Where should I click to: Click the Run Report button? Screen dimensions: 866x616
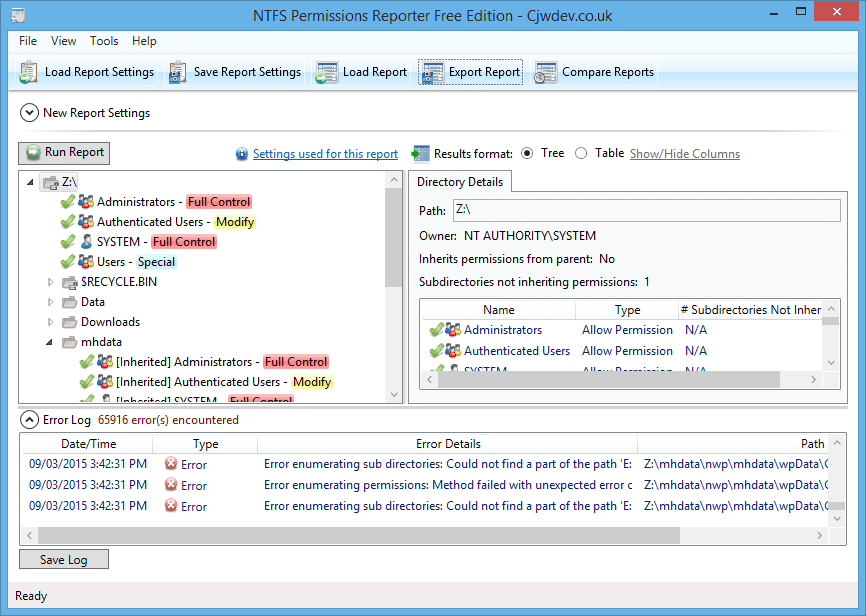[64, 152]
